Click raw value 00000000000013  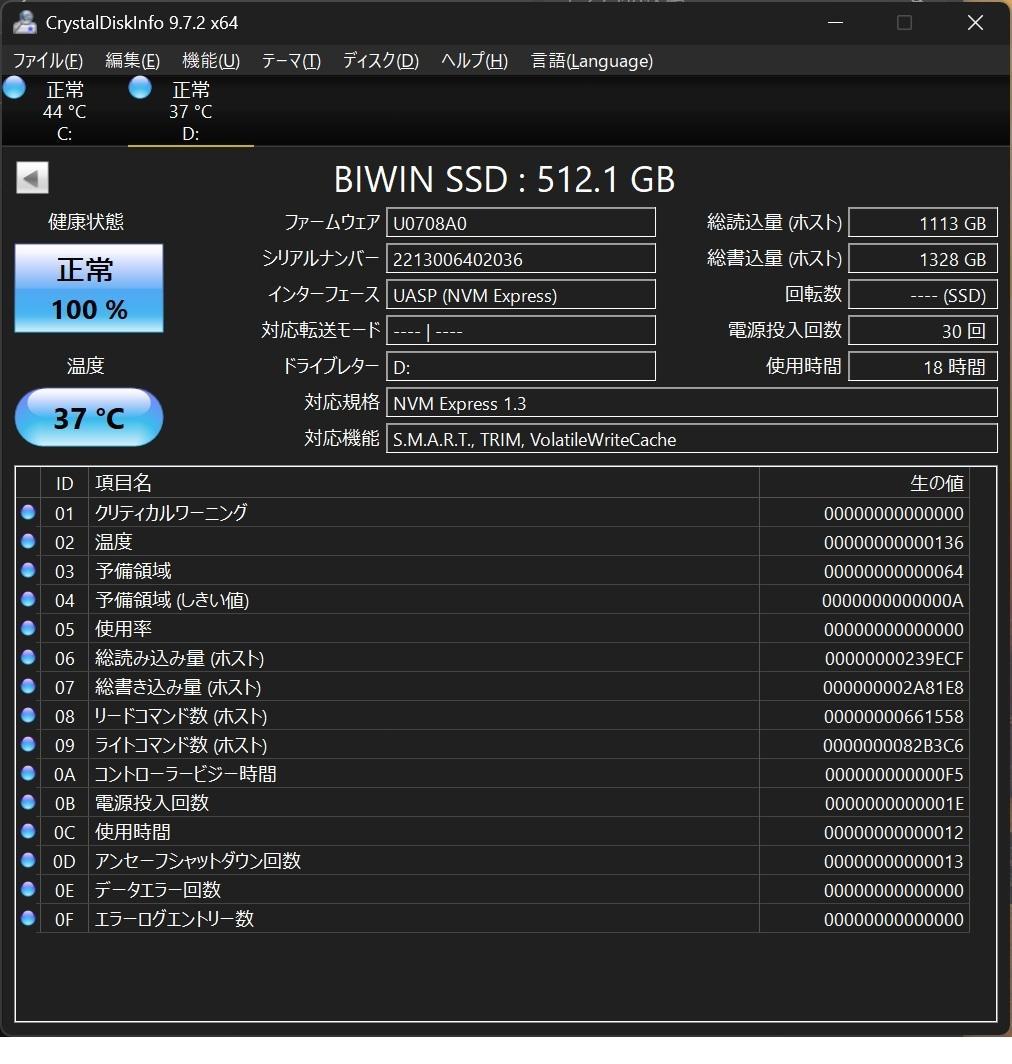[893, 862]
